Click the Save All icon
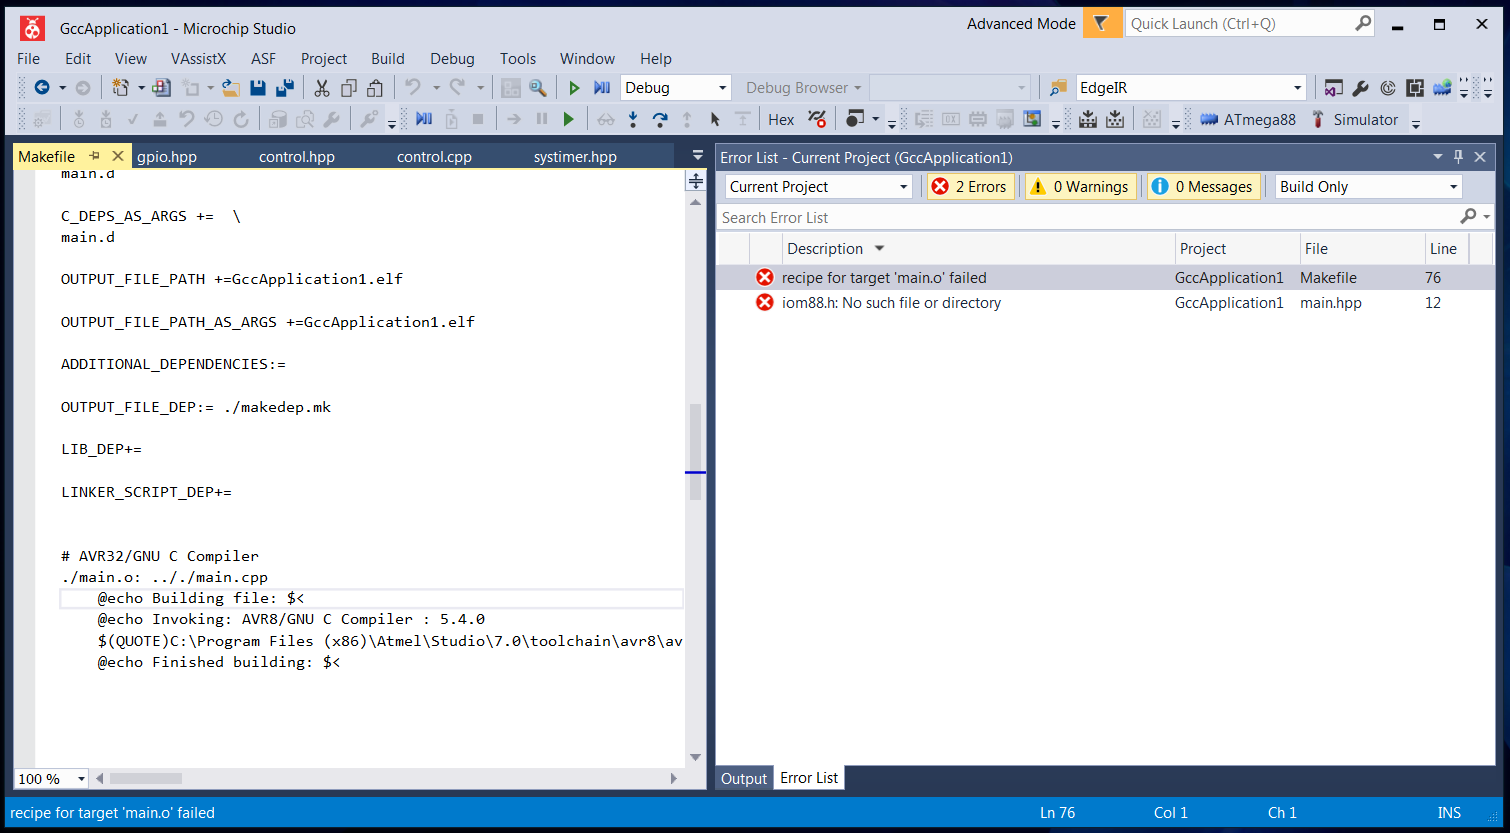Image resolution: width=1510 pixels, height=833 pixels. tap(285, 88)
